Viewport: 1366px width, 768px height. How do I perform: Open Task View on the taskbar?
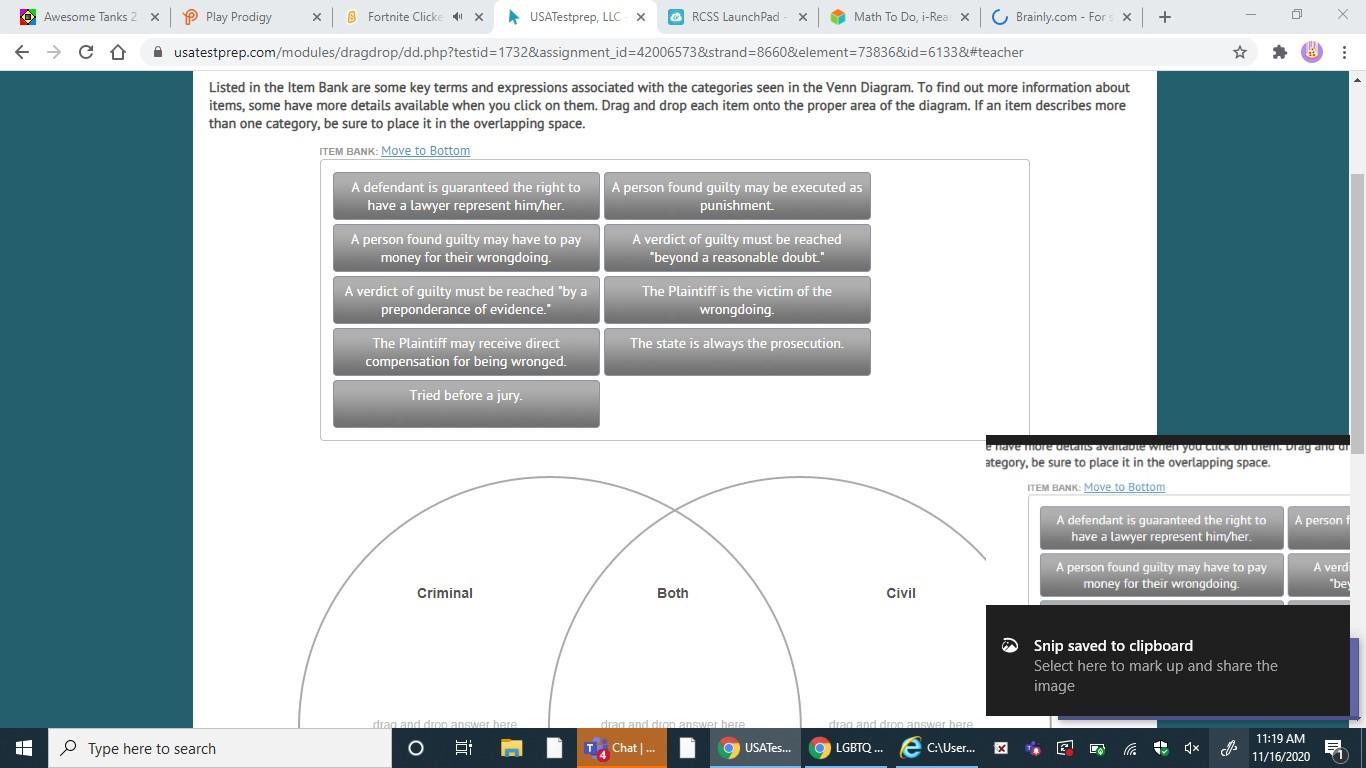pyautogui.click(x=463, y=748)
